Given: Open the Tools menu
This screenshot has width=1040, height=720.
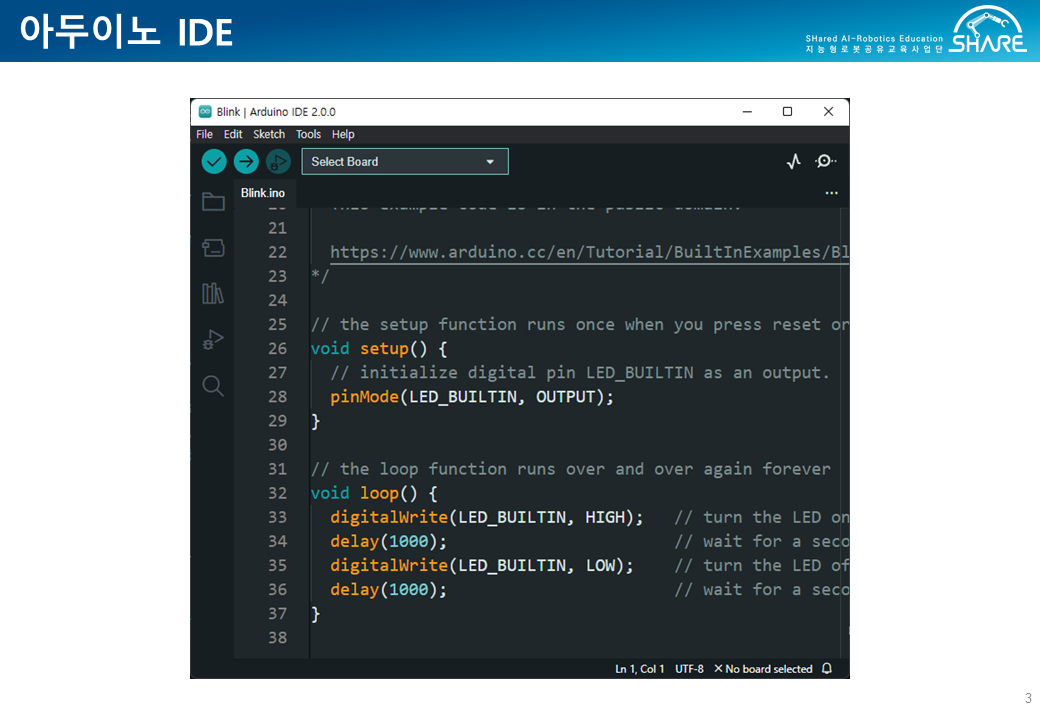Looking at the screenshot, I should tap(308, 134).
